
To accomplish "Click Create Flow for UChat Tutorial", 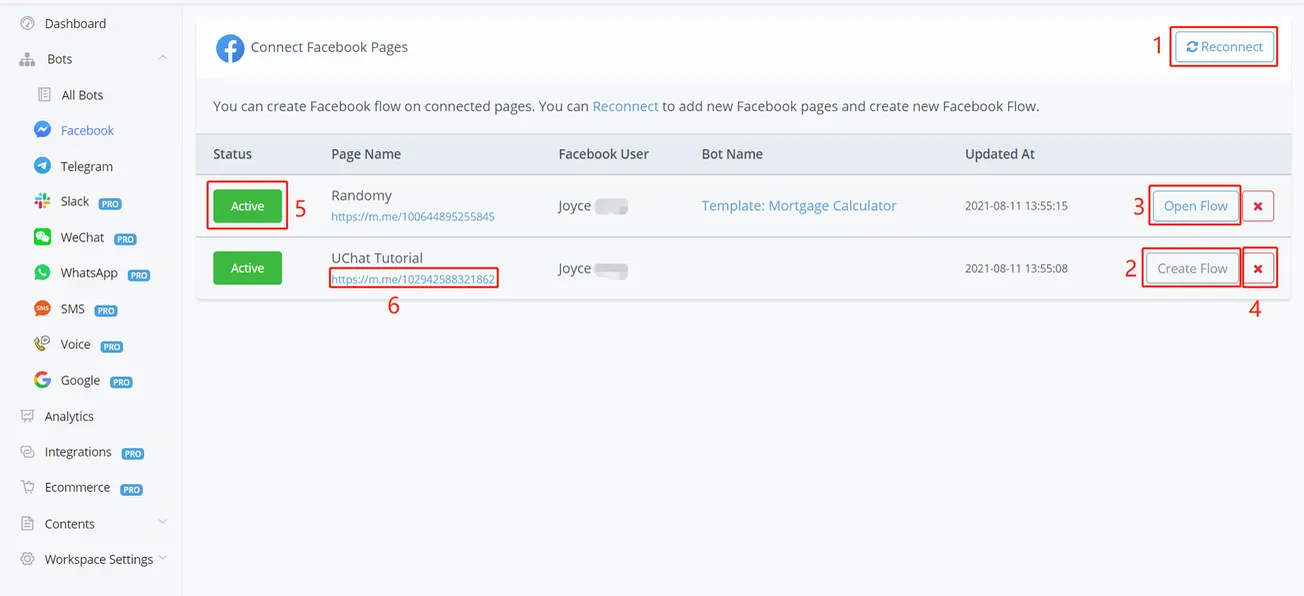I will click(1192, 268).
